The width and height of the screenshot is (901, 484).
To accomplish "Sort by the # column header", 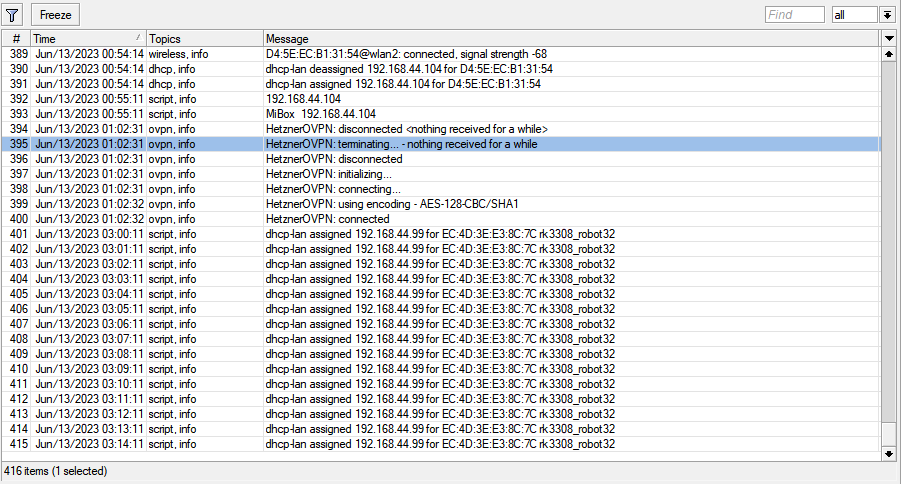I will pyautogui.click(x=16, y=39).
